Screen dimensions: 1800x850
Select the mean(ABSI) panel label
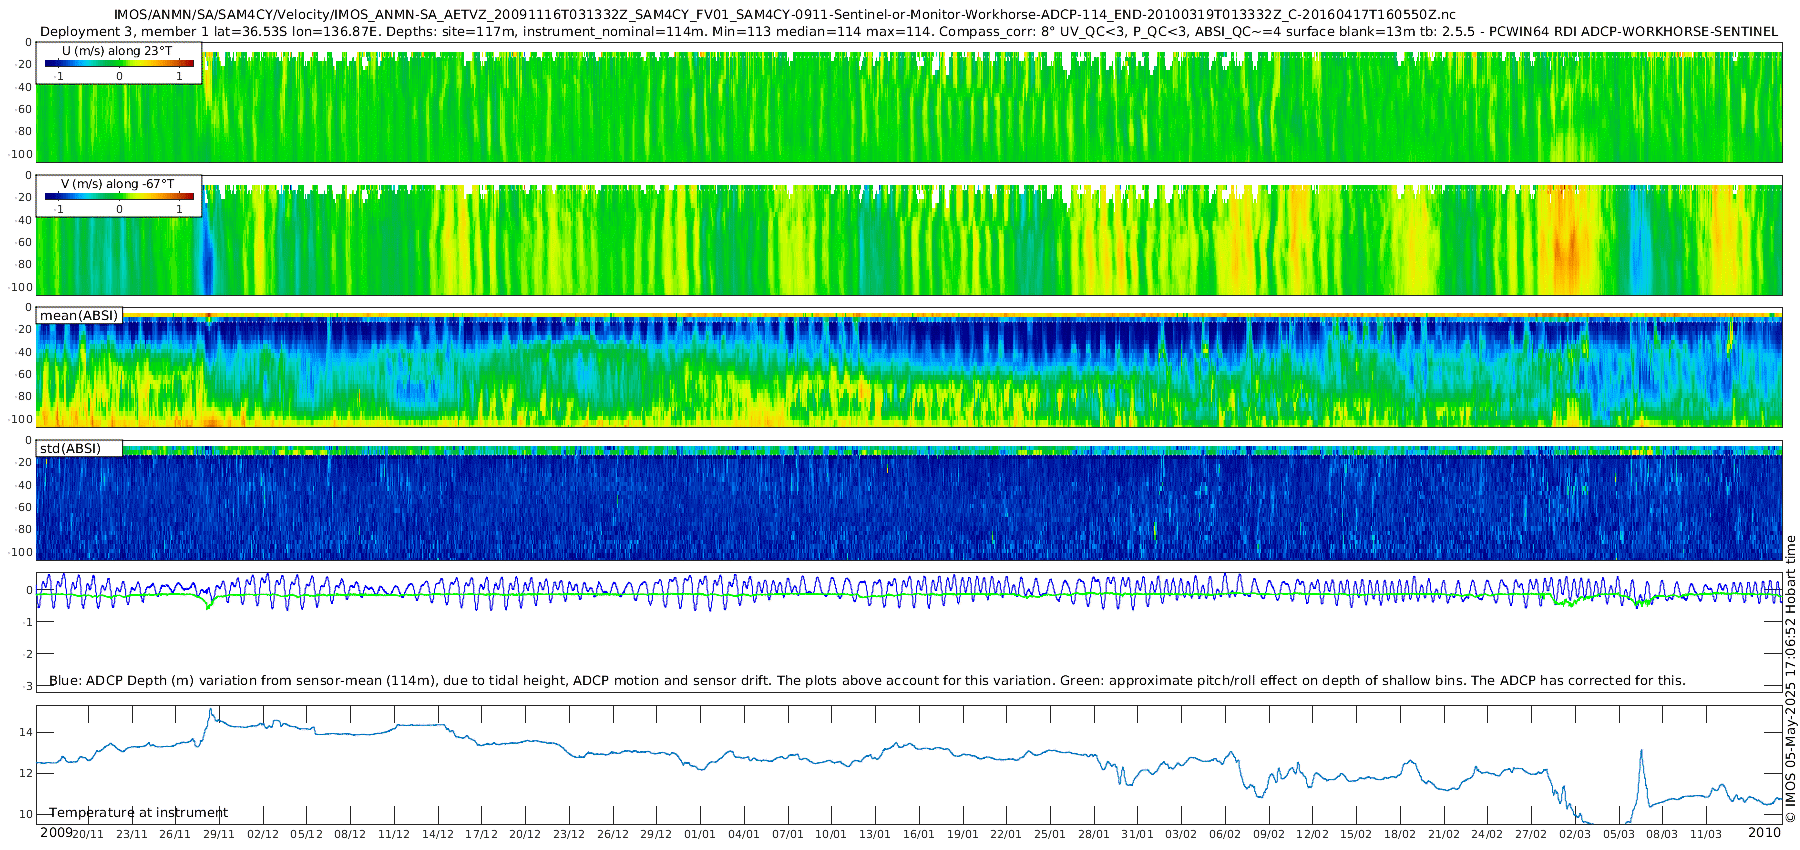(79, 316)
